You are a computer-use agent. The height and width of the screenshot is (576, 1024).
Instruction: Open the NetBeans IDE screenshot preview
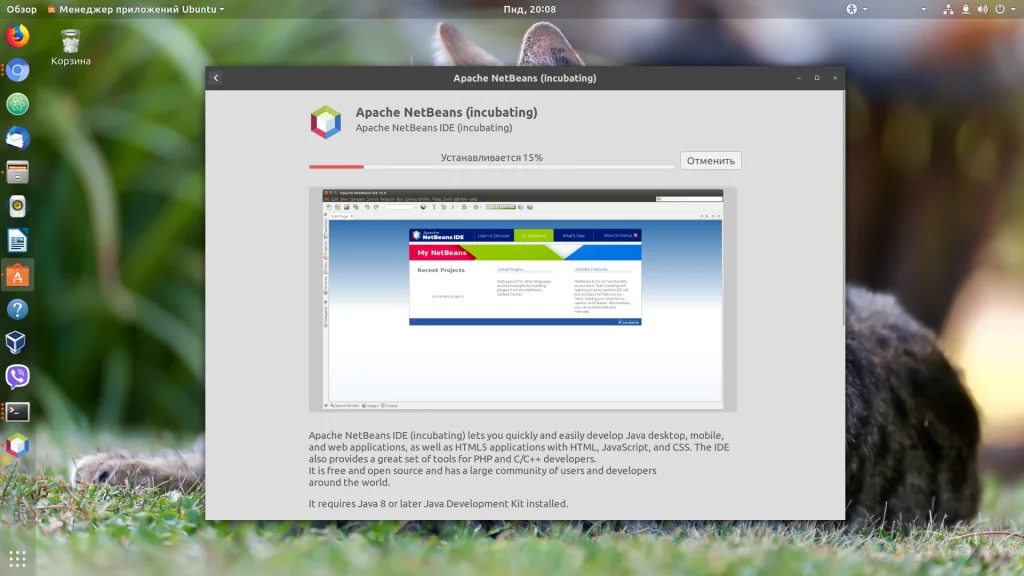click(522, 300)
